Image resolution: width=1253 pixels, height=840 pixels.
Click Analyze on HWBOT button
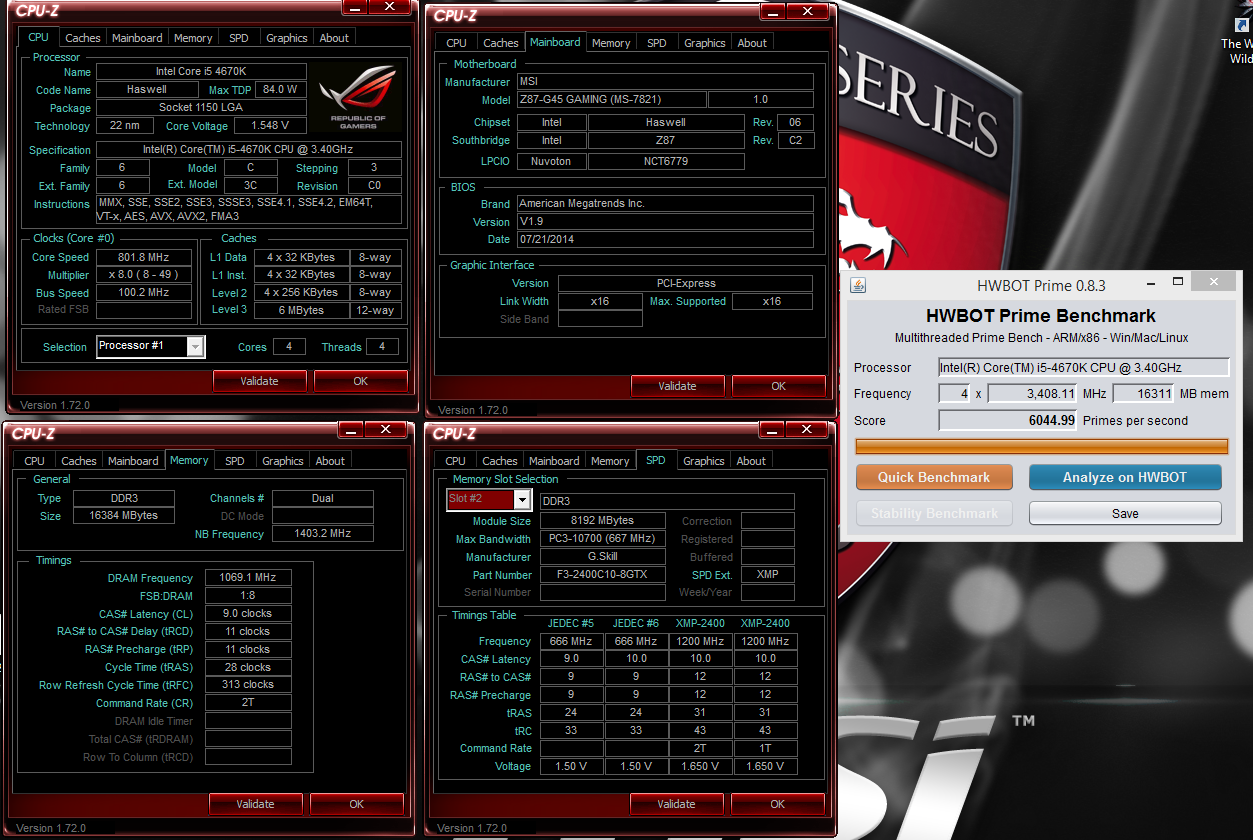tap(1125, 477)
